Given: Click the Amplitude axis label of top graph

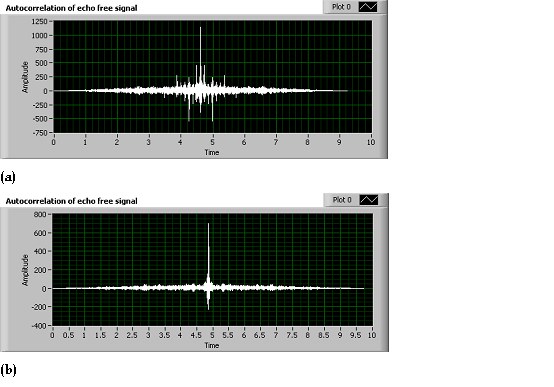Looking at the screenshot, I should point(25,77).
